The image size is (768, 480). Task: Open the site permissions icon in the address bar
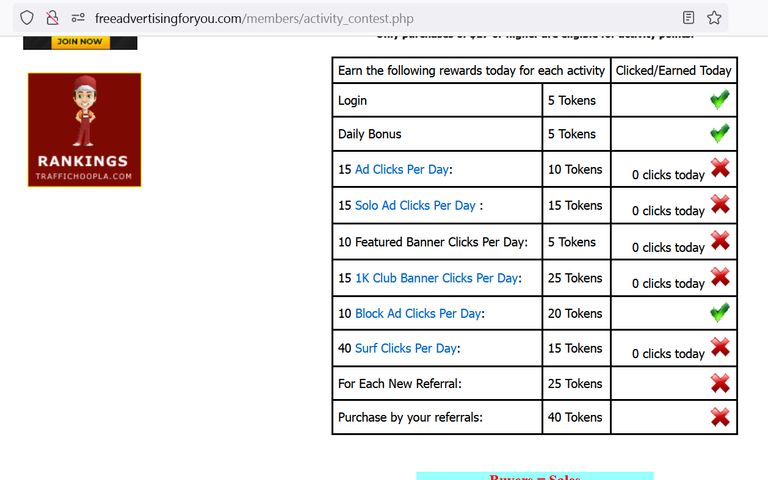pos(78,18)
